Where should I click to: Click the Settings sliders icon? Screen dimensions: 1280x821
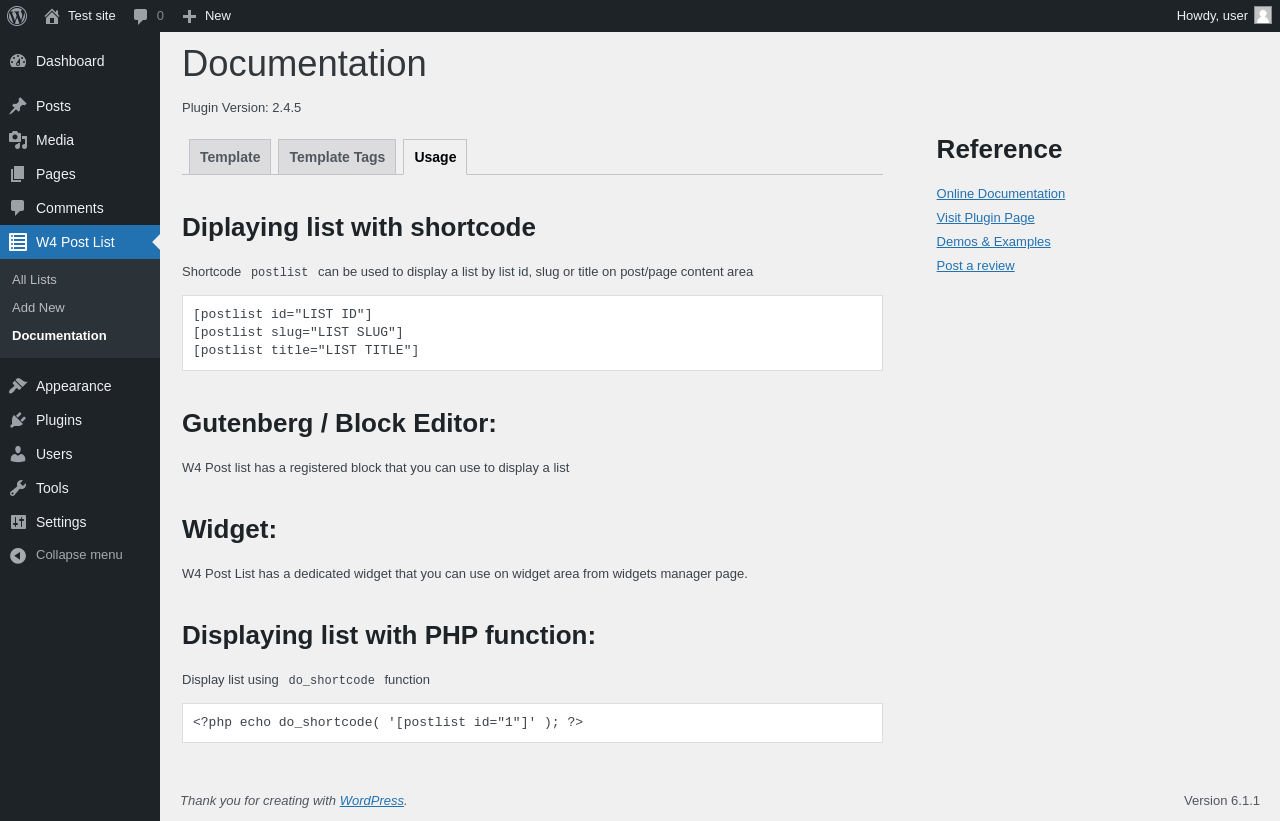[x=18, y=522]
